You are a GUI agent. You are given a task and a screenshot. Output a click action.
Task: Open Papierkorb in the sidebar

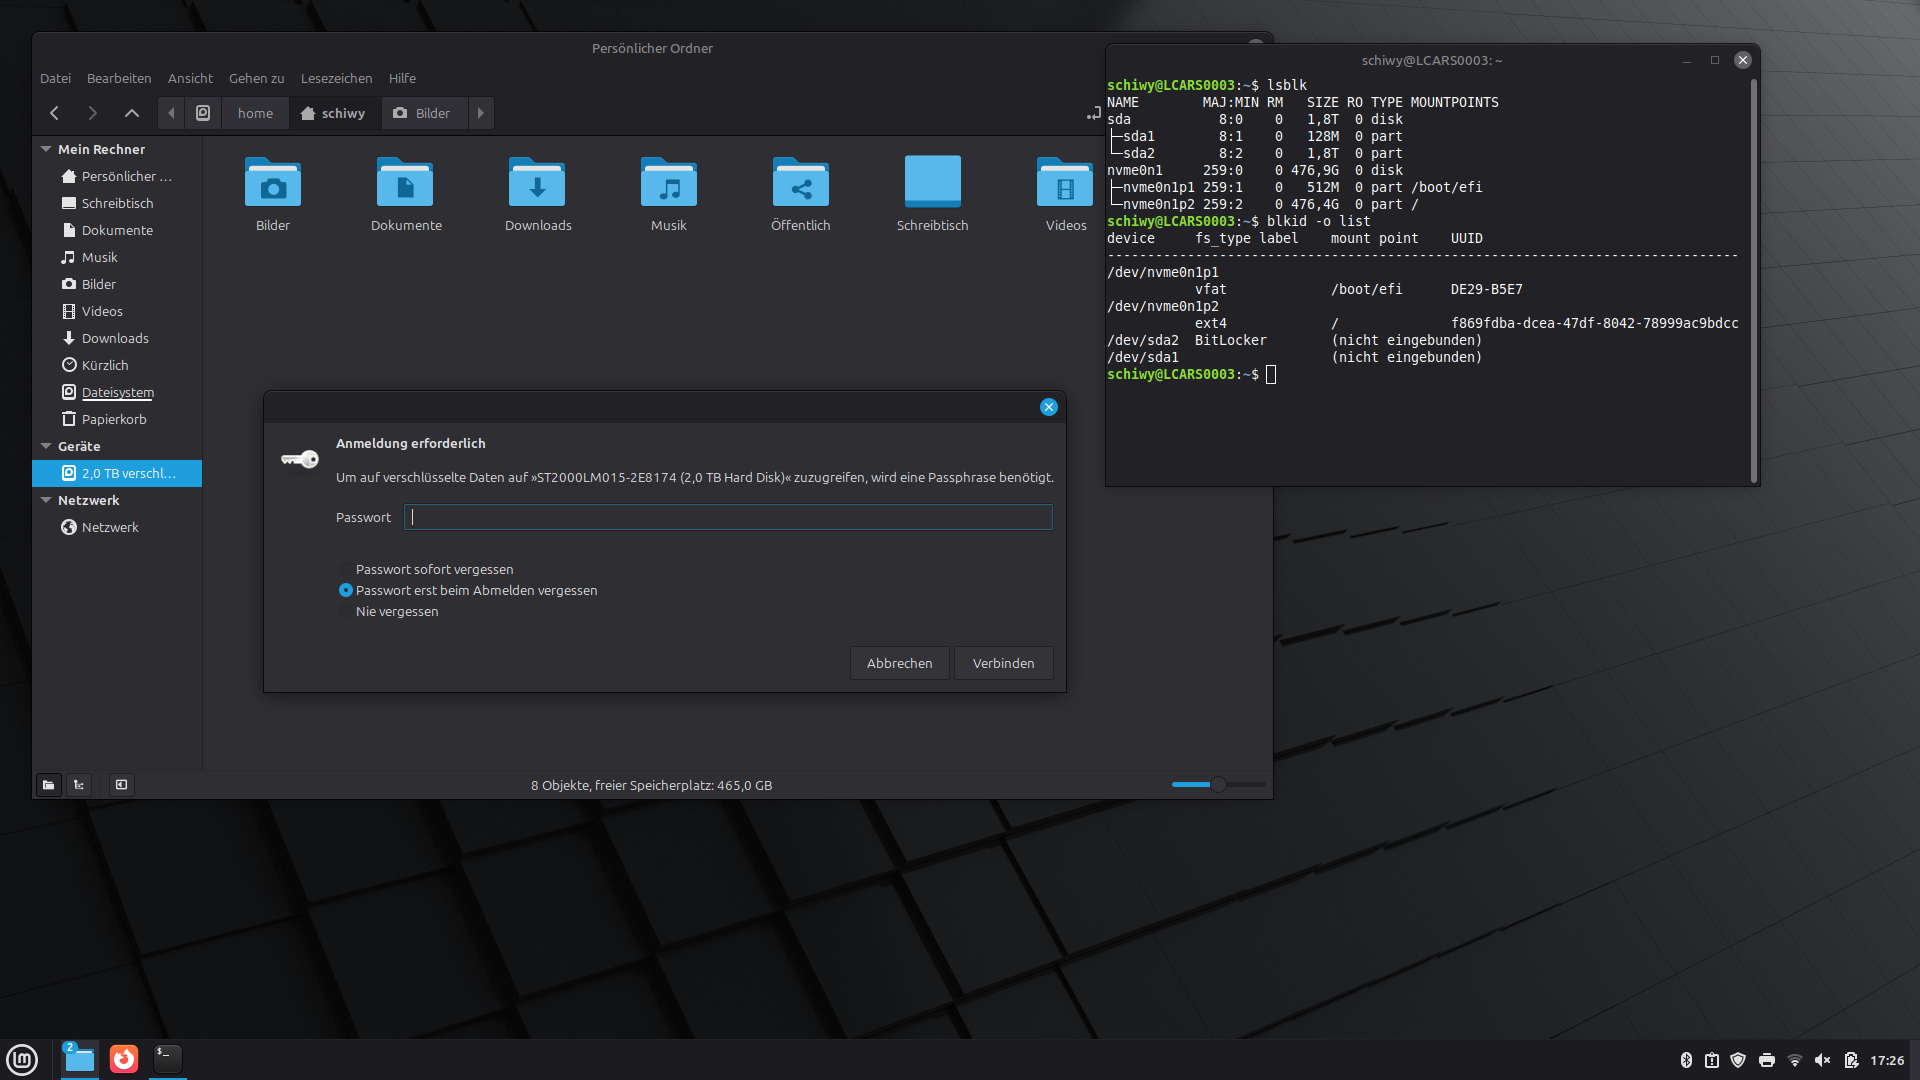(113, 419)
